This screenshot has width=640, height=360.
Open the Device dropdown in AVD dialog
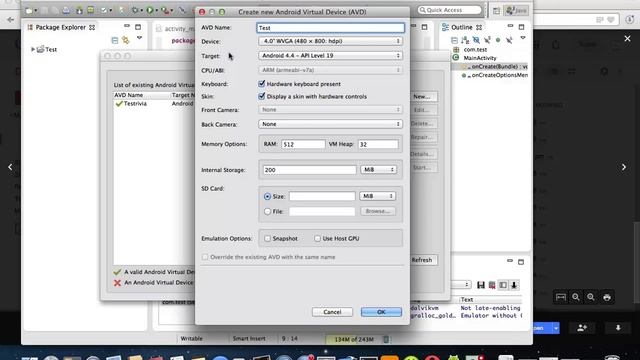(330, 41)
